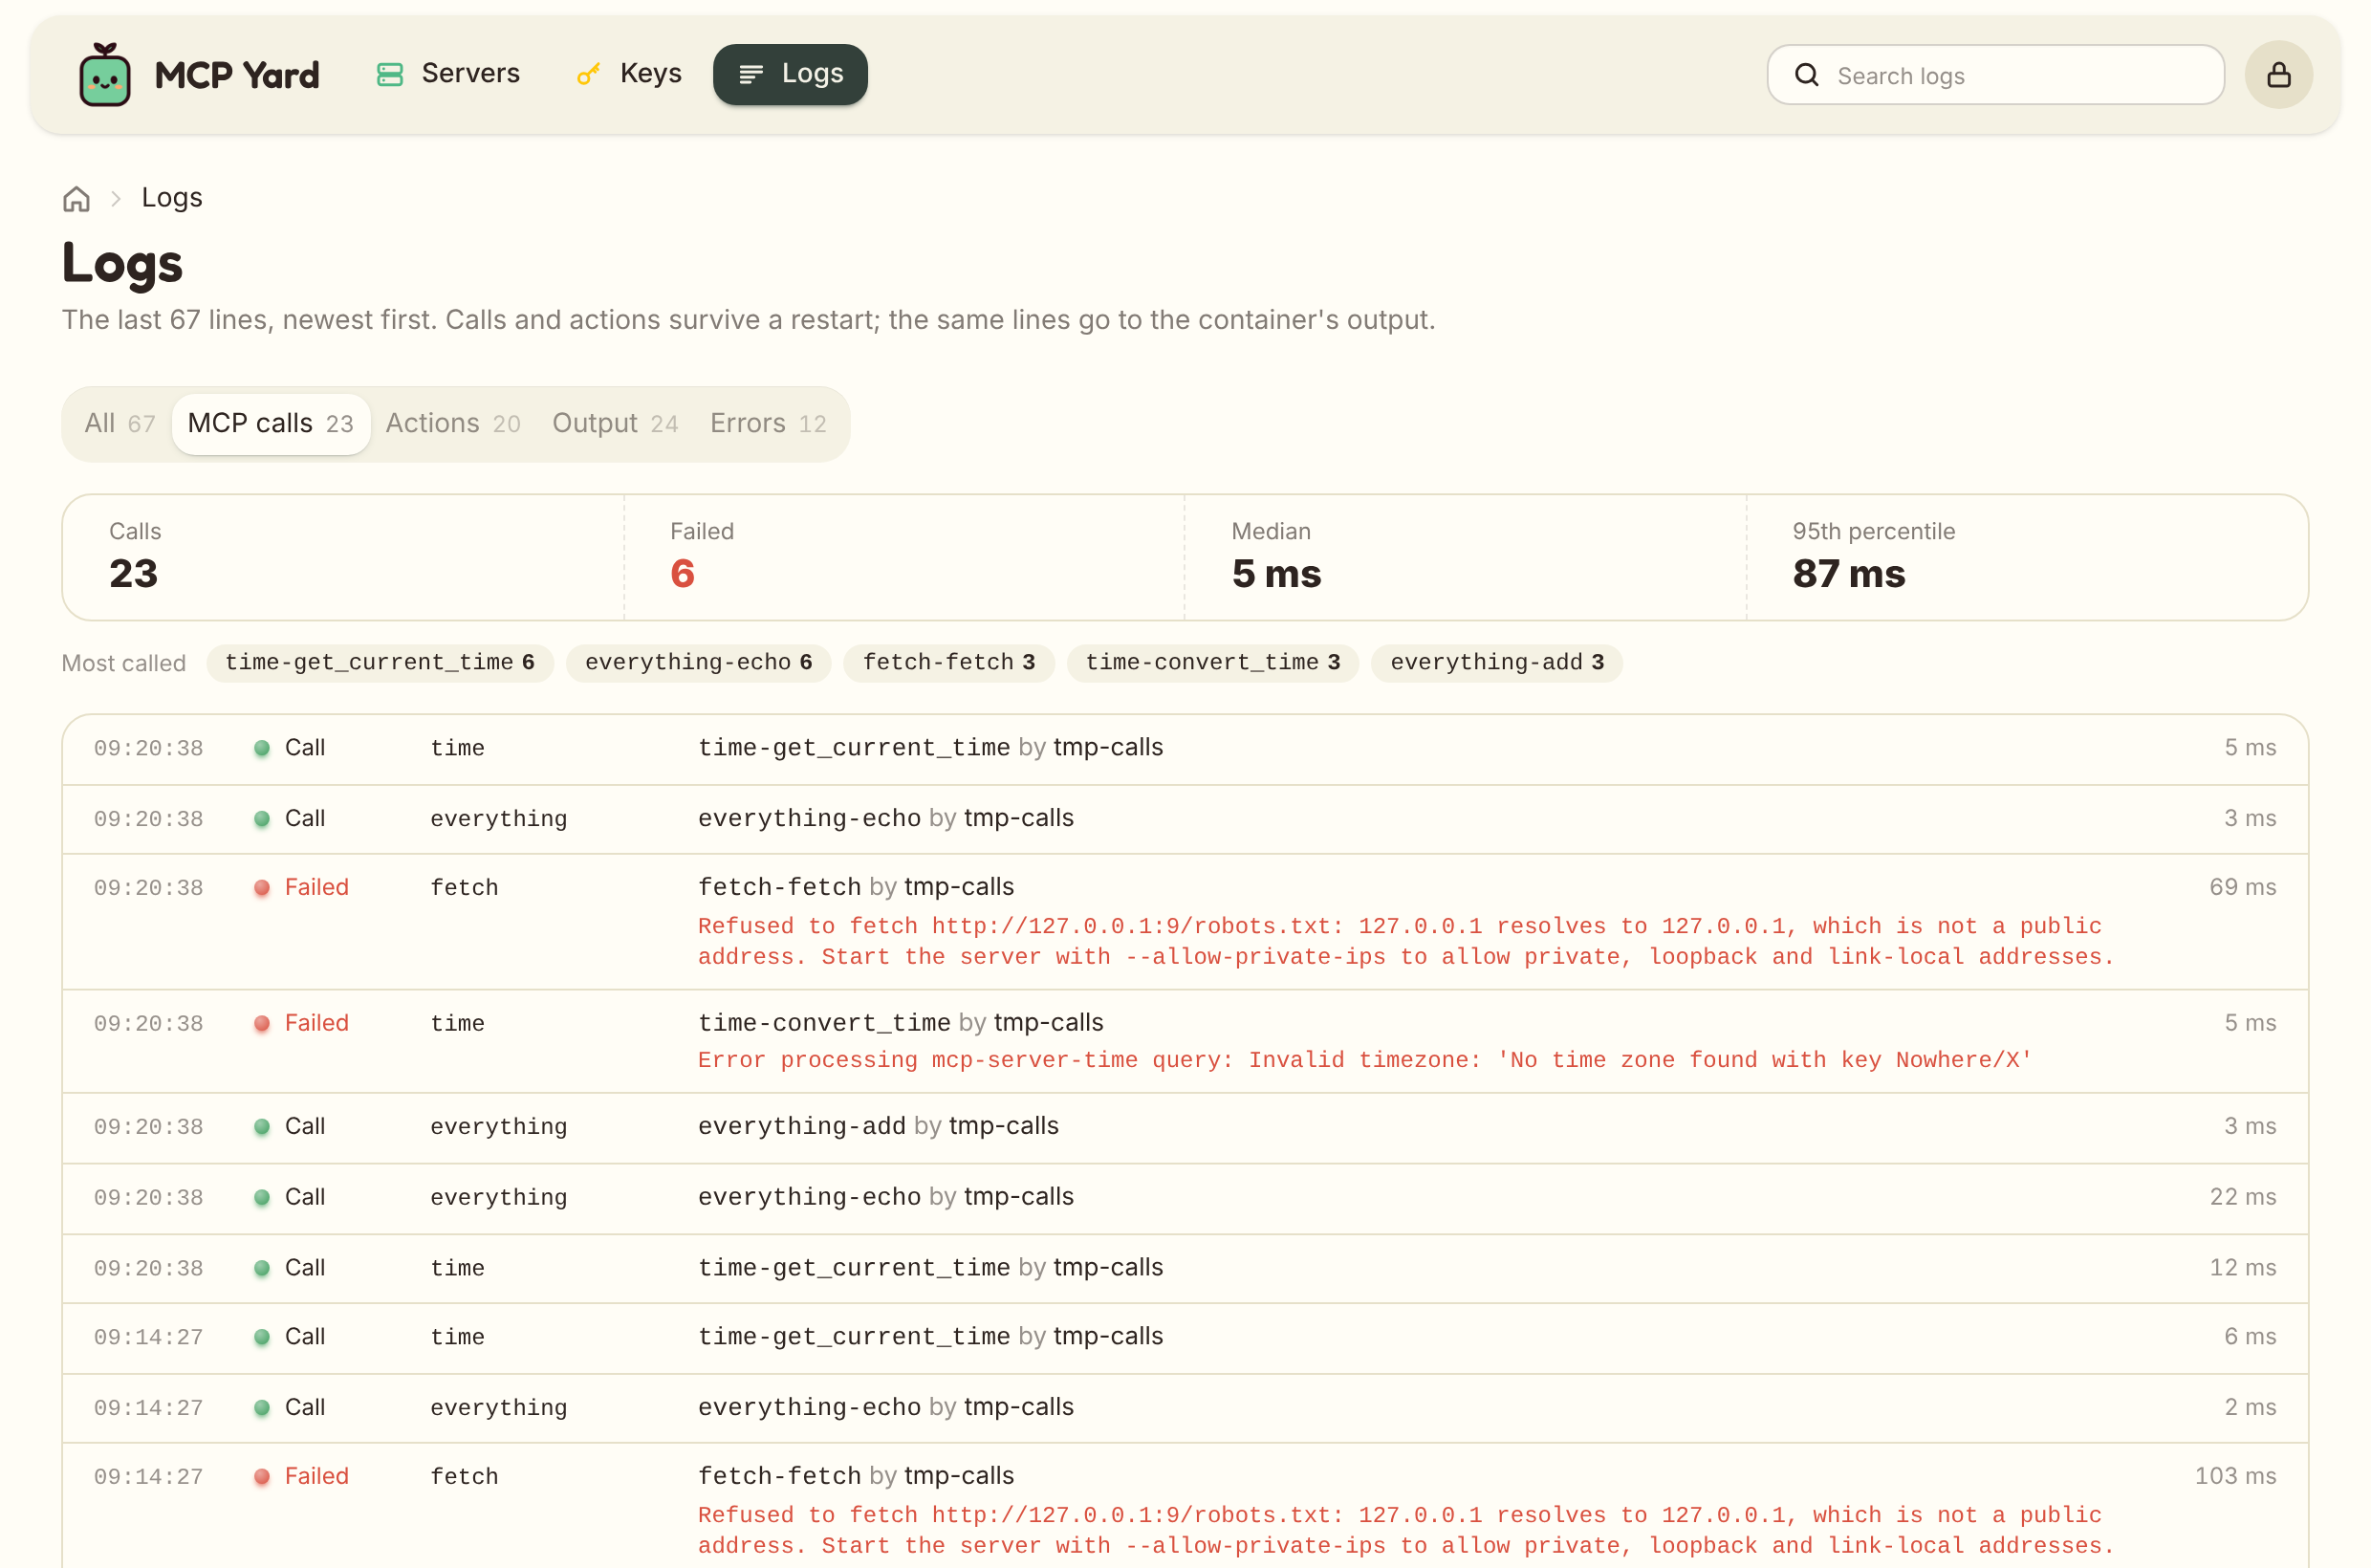This screenshot has height=1568, width=2371.
Task: Switch to the All 67 tab
Action: click(x=120, y=424)
